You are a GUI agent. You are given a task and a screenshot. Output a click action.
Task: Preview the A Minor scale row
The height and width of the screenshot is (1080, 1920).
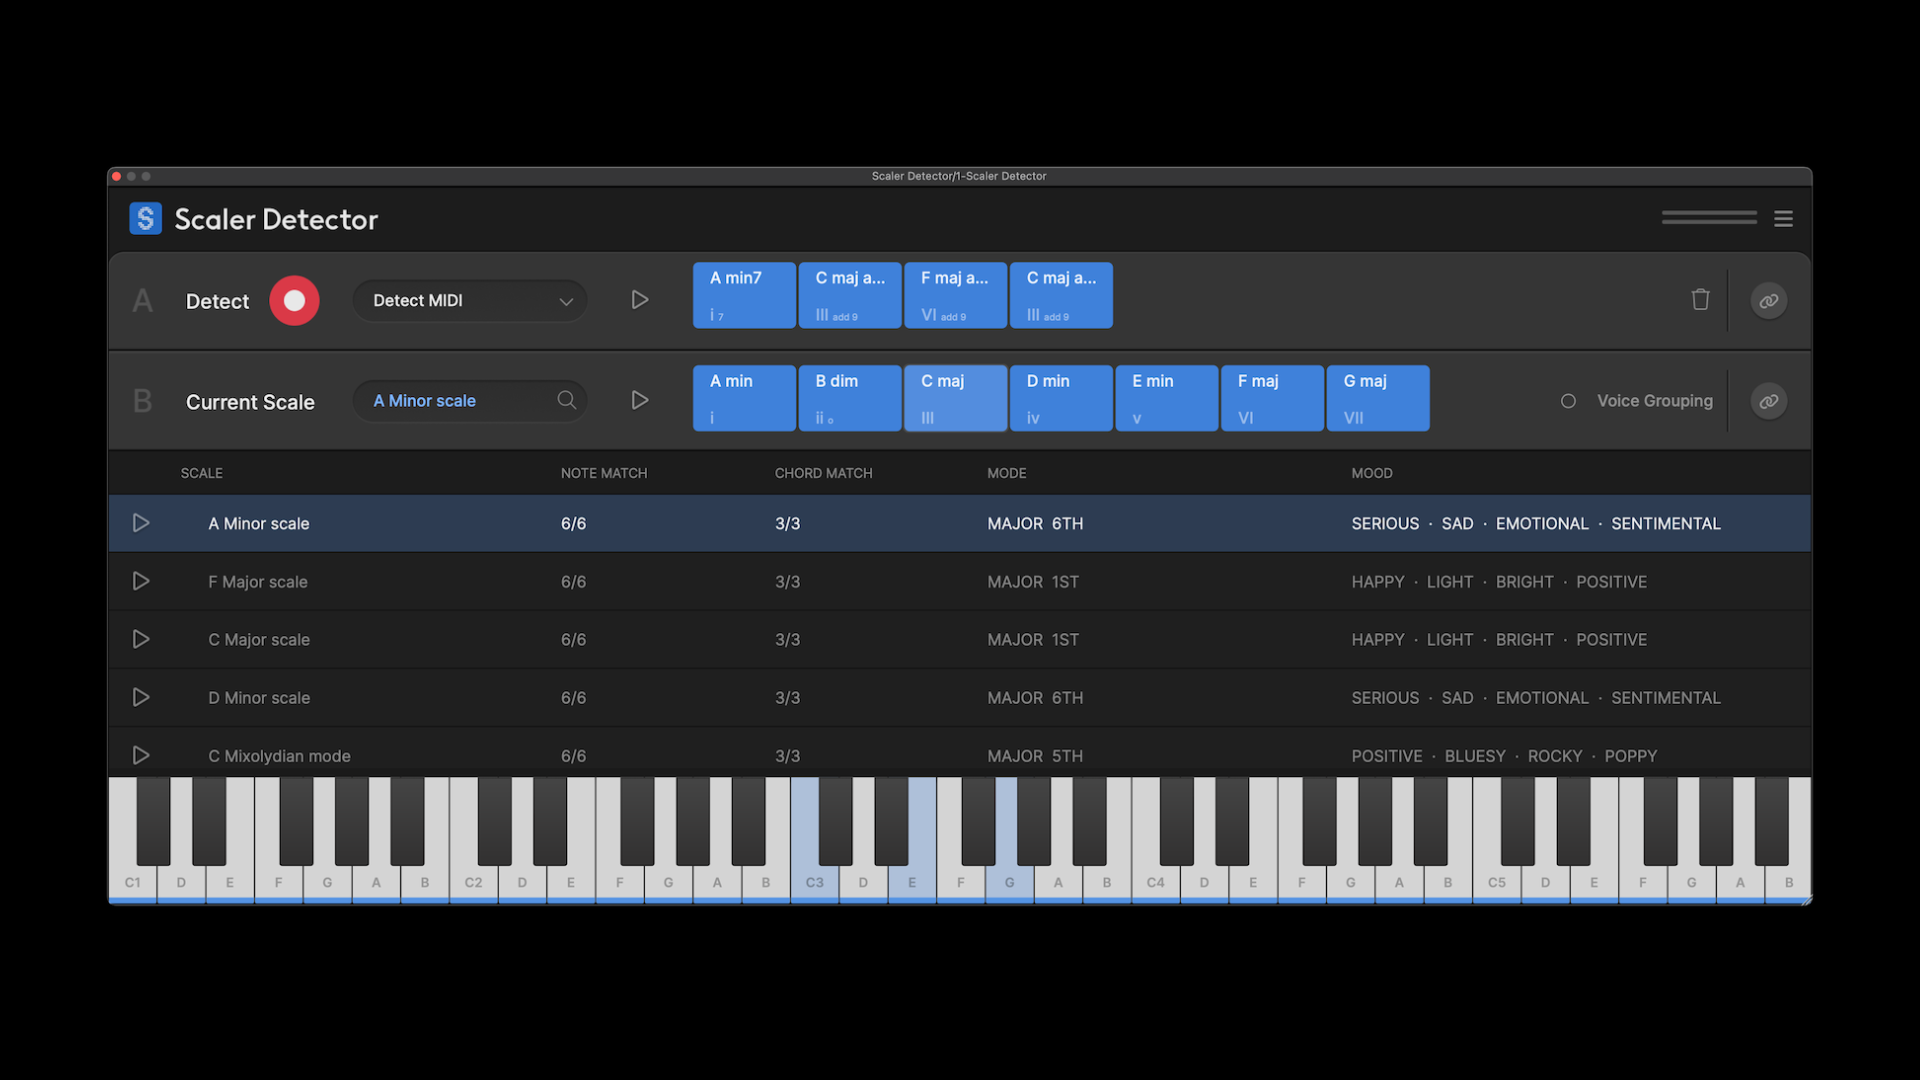tap(141, 523)
